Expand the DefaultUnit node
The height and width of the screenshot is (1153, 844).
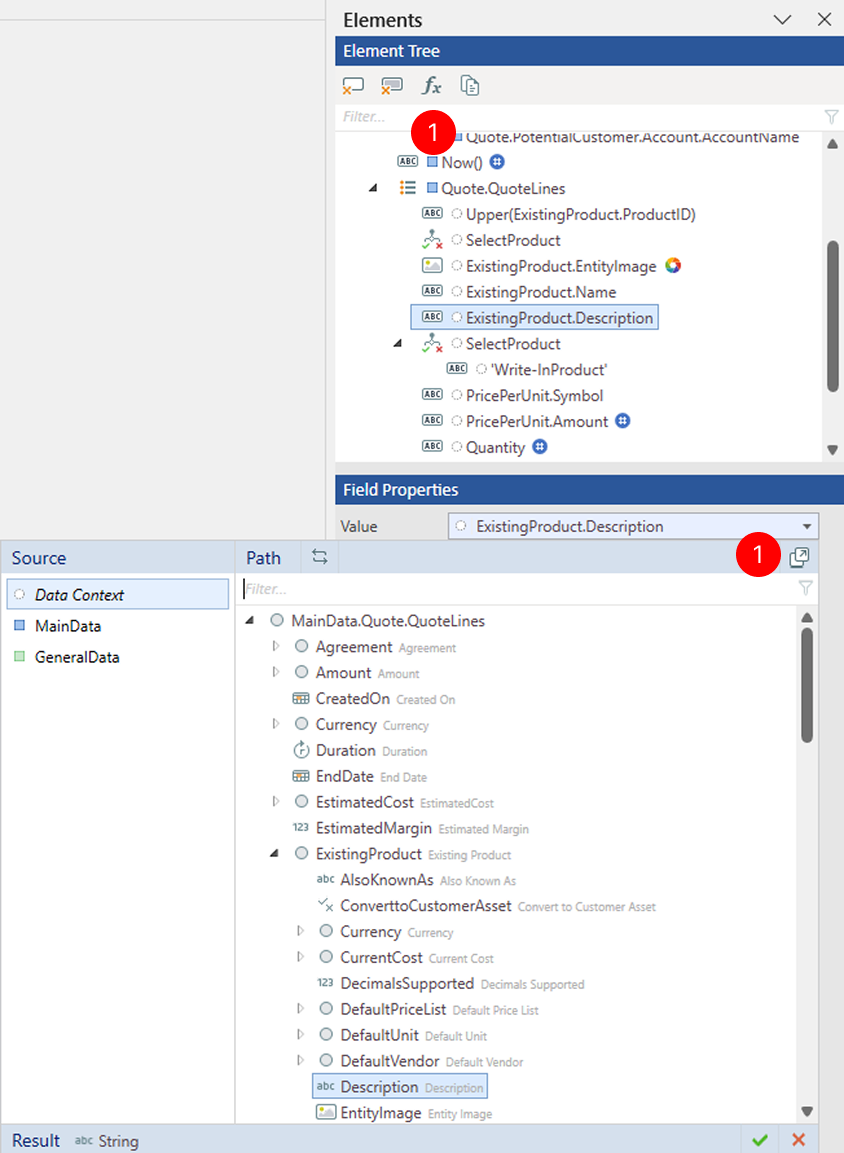[300, 1035]
